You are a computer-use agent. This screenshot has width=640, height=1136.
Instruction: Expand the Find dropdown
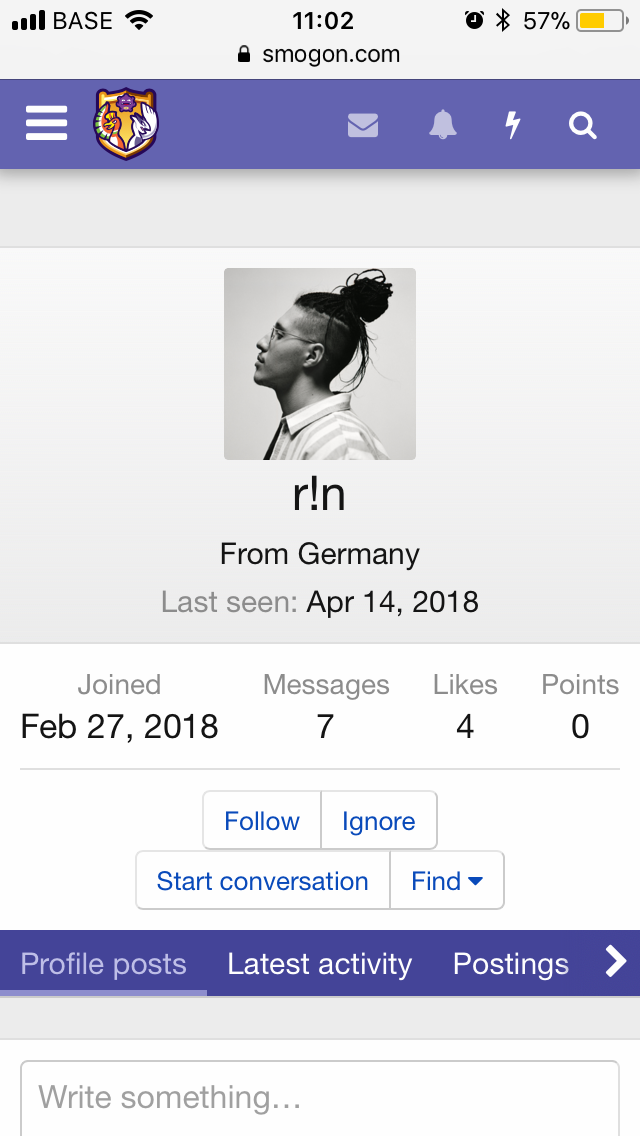(447, 881)
